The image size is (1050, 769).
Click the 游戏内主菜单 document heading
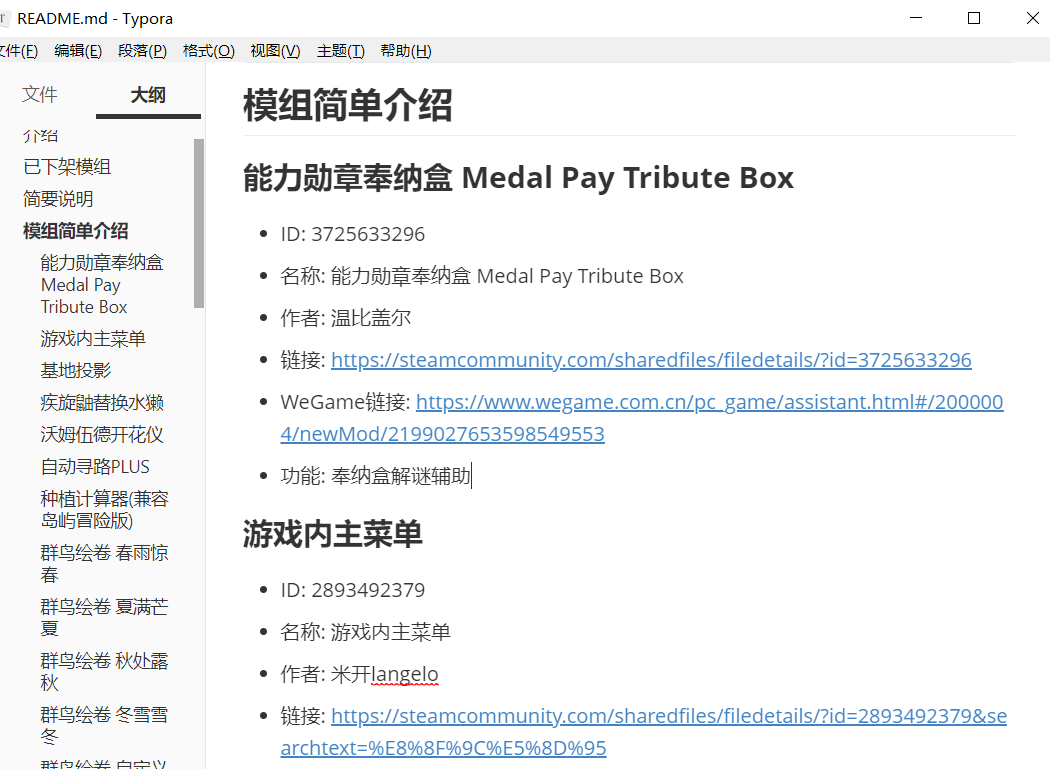[x=332, y=534]
